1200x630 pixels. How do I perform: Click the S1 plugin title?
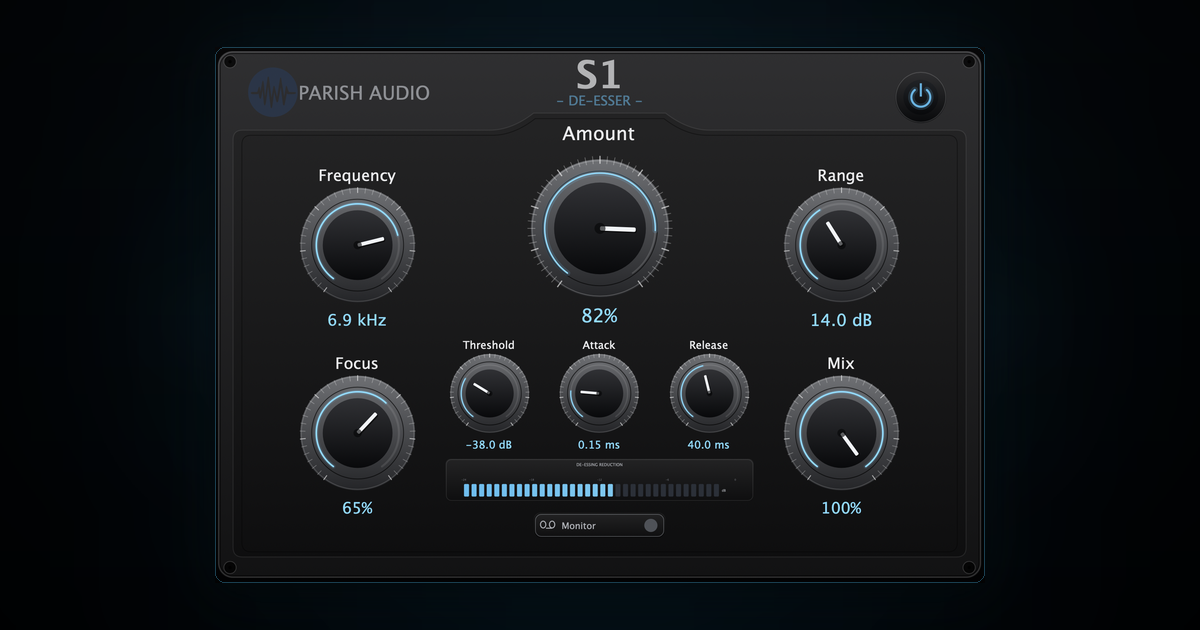click(x=599, y=76)
